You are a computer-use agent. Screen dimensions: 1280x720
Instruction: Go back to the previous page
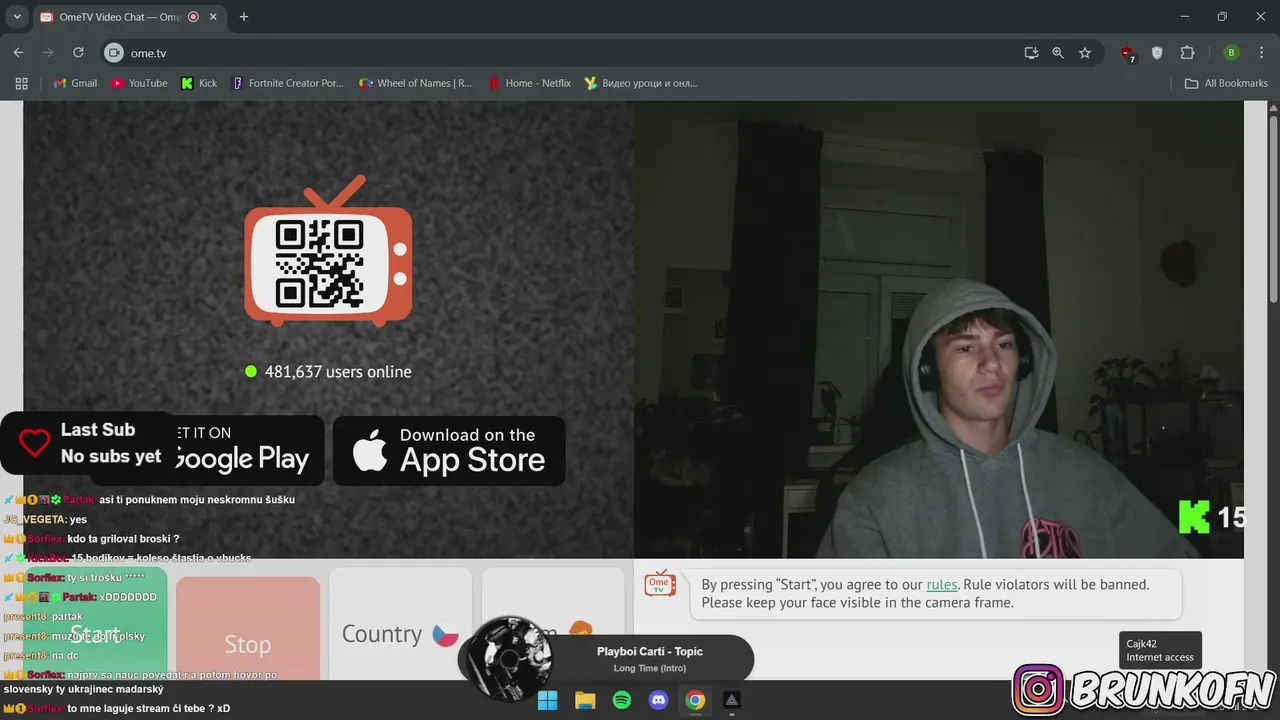(19, 53)
